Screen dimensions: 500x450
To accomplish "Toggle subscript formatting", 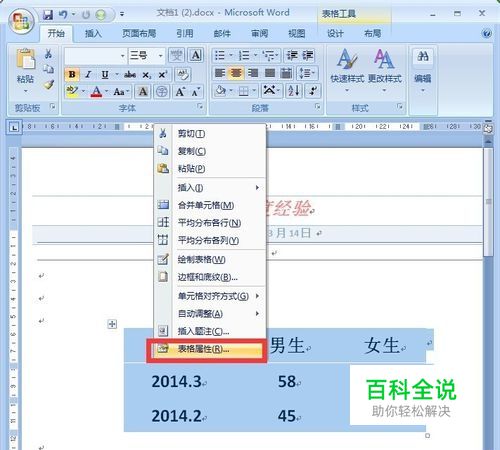I will coord(147,75).
